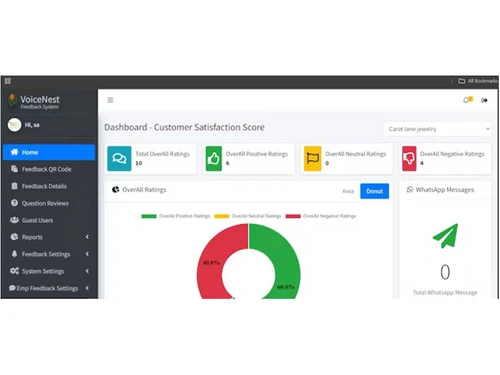Click the OverAll Neutral Ratings label
The height and width of the screenshot is (375, 500).
click(x=356, y=154)
